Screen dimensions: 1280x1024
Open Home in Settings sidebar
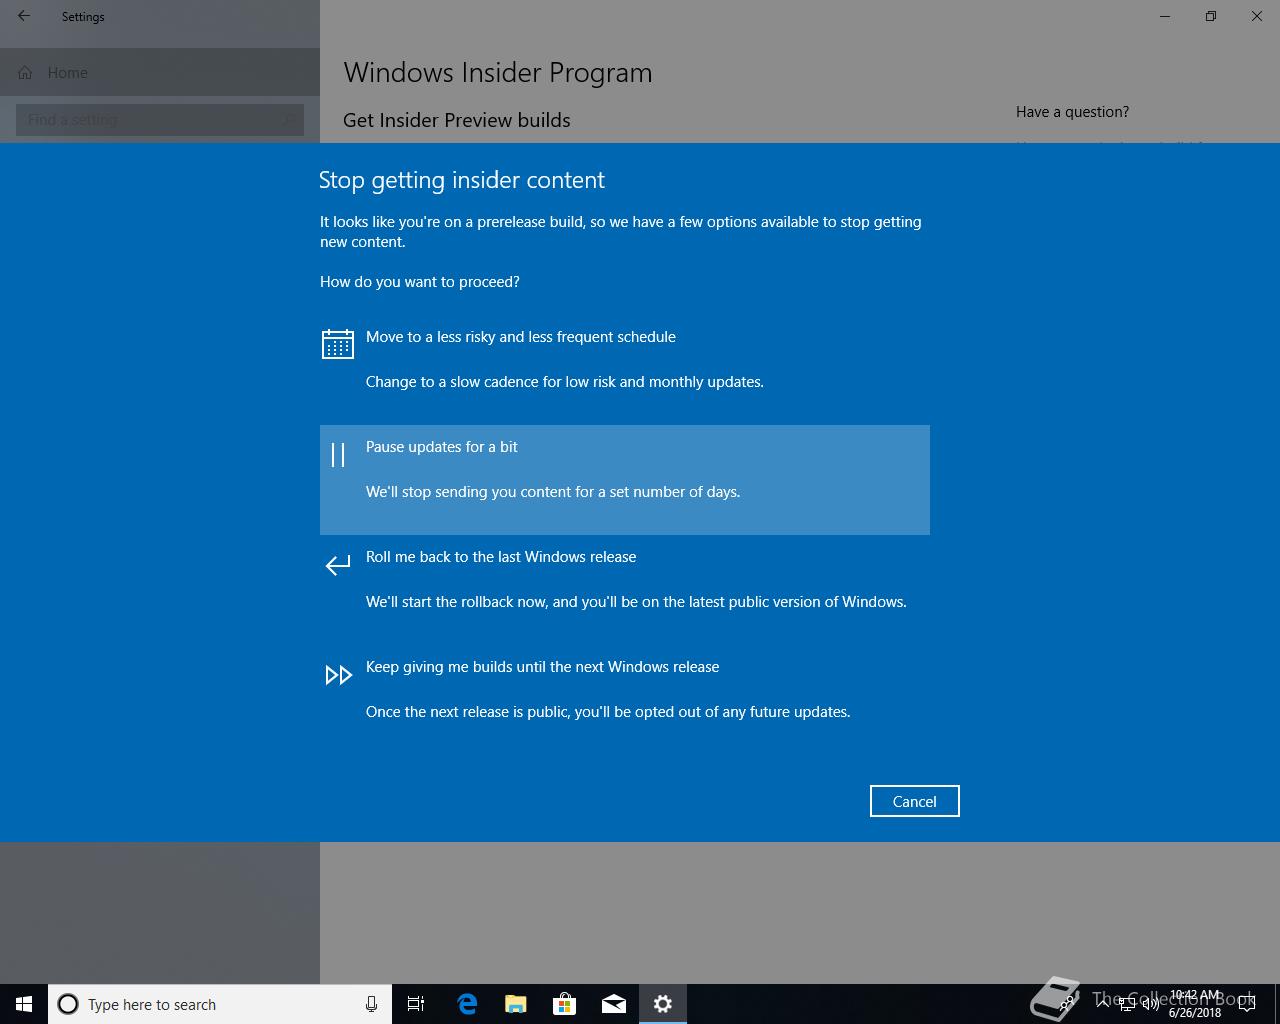160,72
